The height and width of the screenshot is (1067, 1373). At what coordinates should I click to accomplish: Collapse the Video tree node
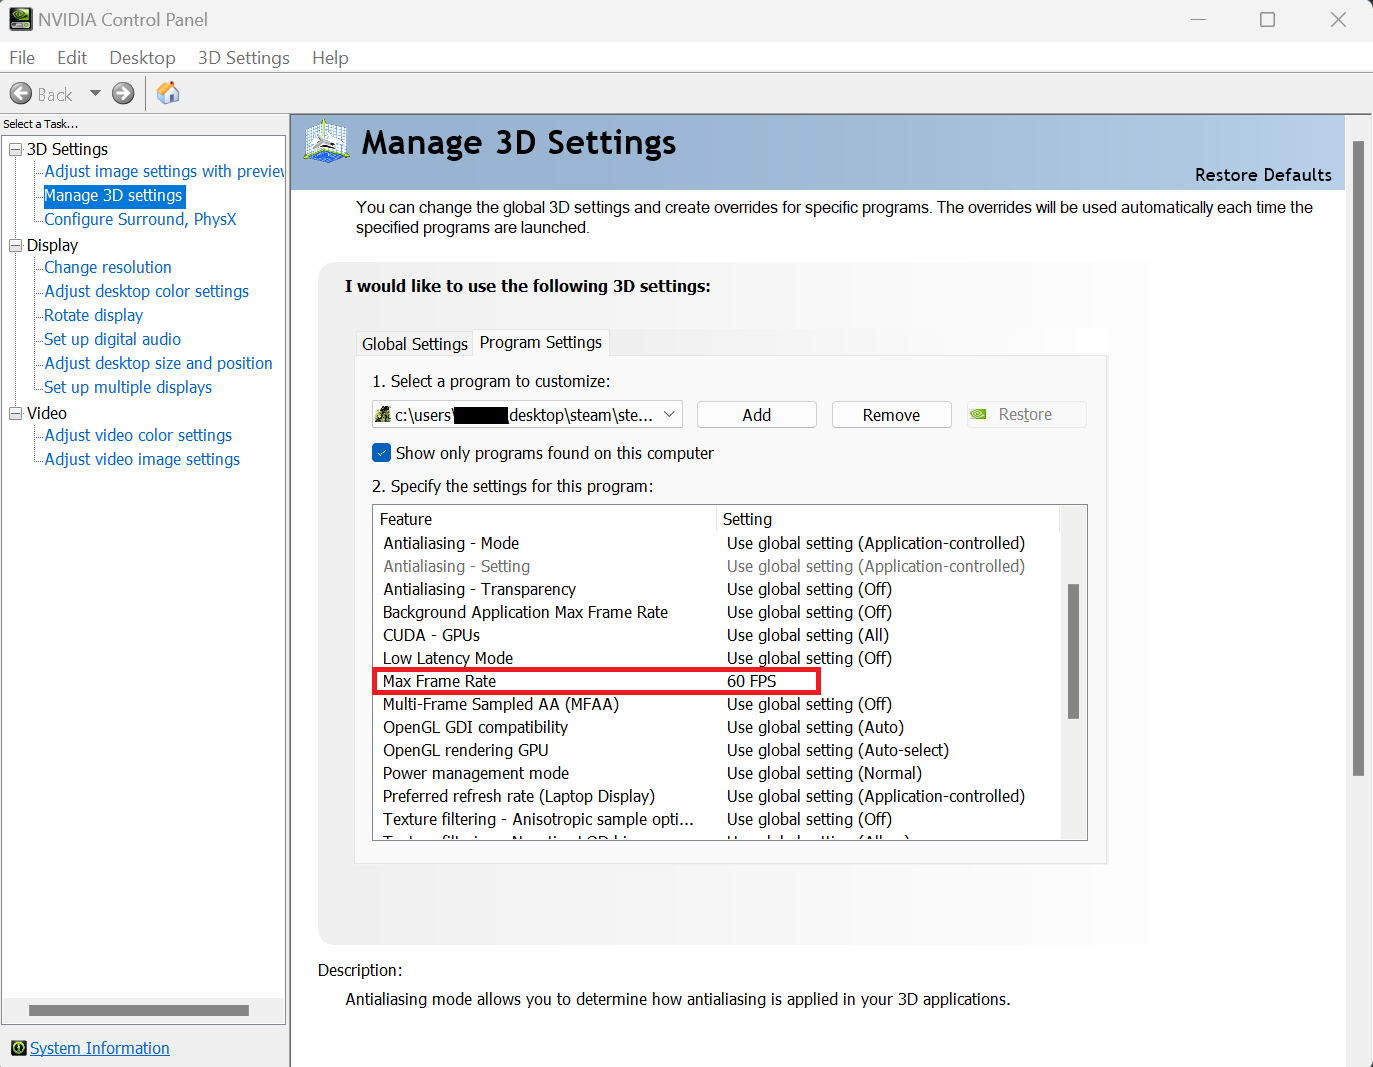[x=15, y=413]
